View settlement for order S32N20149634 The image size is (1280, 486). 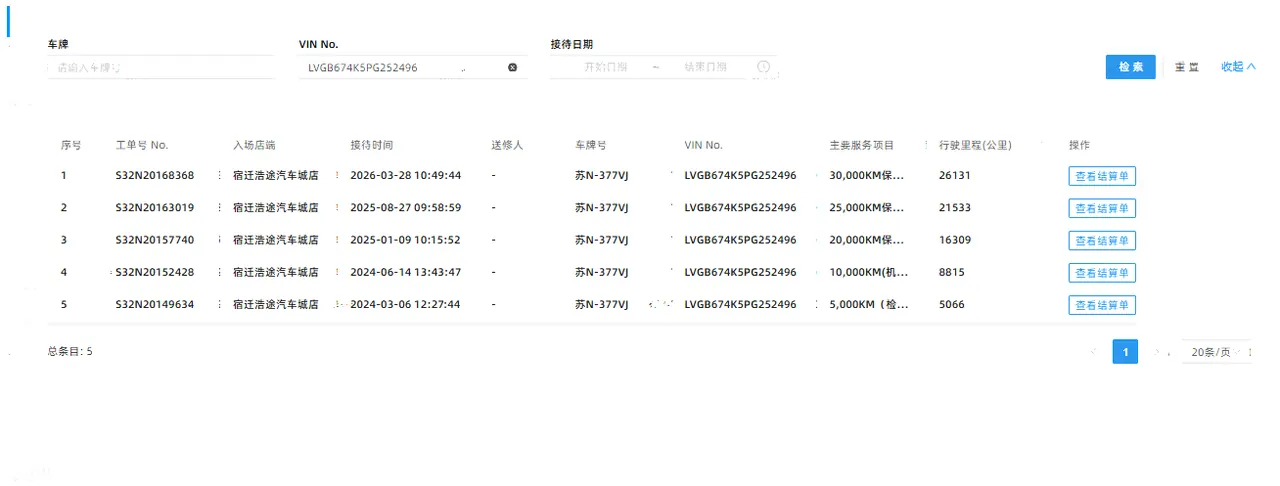click(1102, 305)
